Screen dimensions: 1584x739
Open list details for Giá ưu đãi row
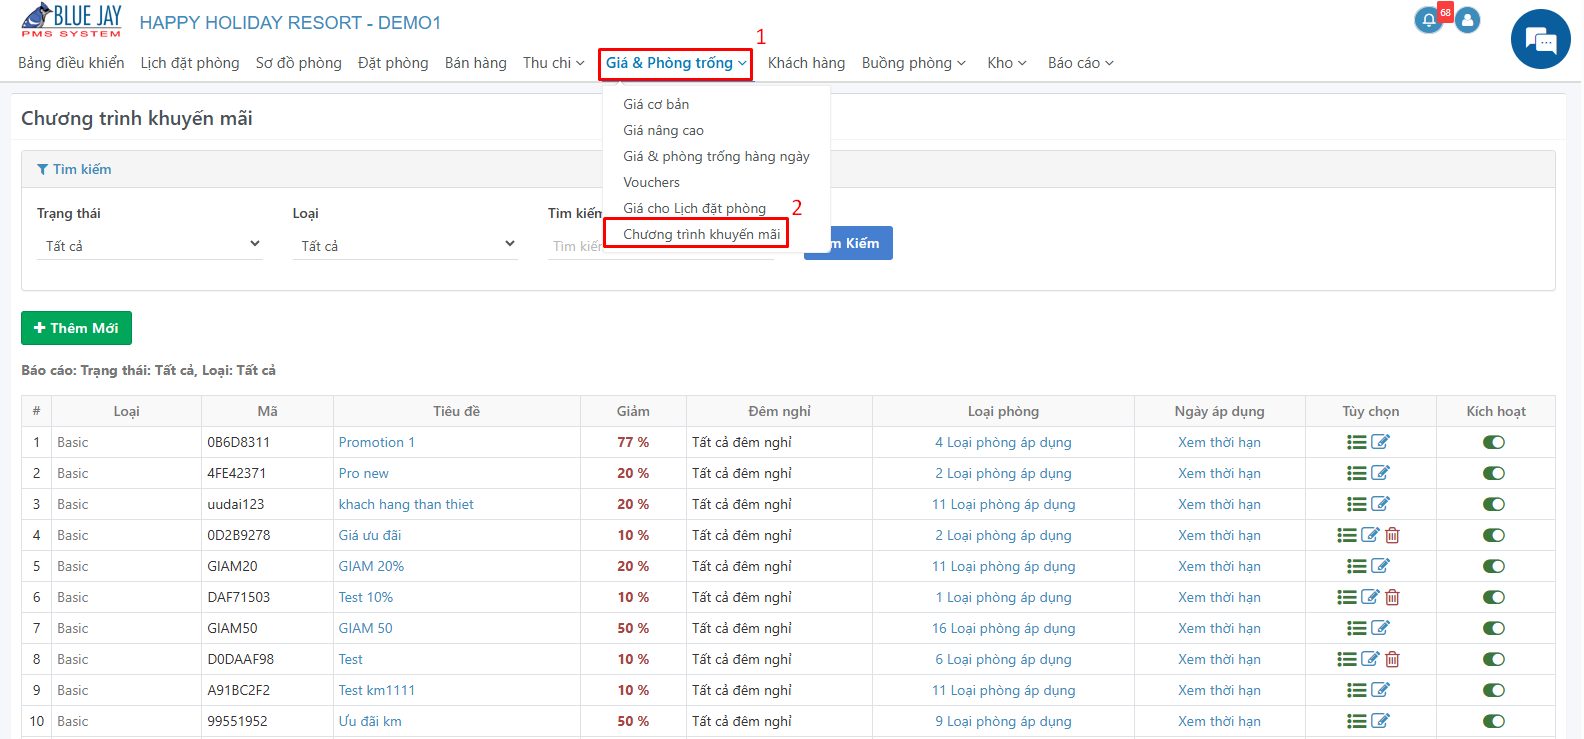pyautogui.click(x=1347, y=535)
